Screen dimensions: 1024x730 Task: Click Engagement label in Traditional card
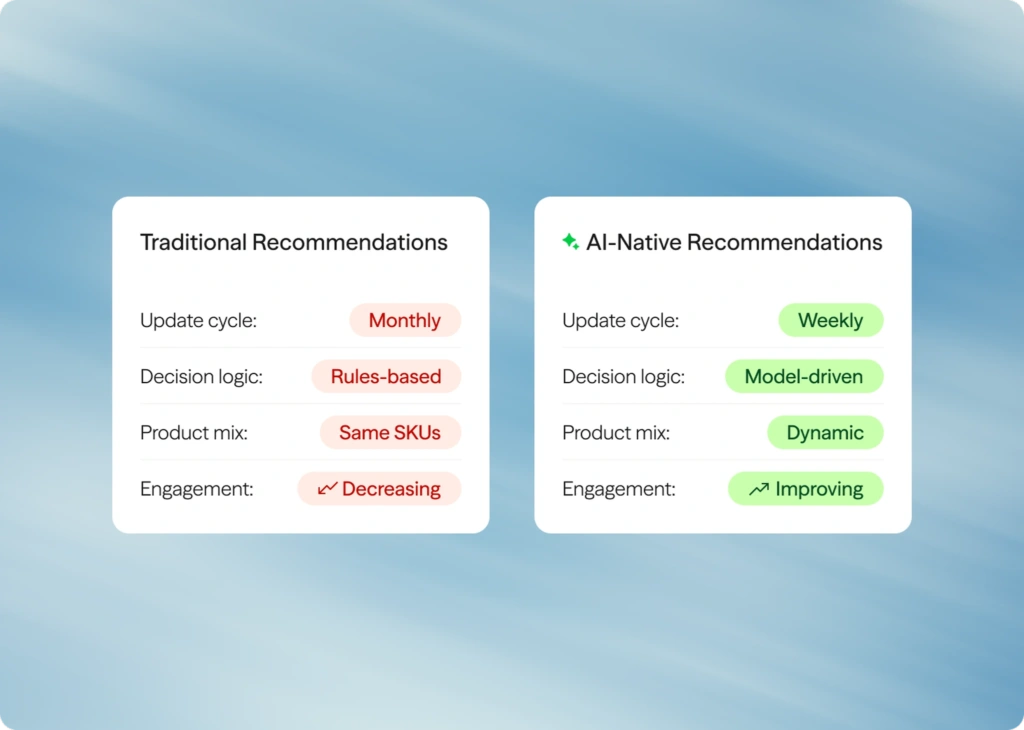[197, 489]
